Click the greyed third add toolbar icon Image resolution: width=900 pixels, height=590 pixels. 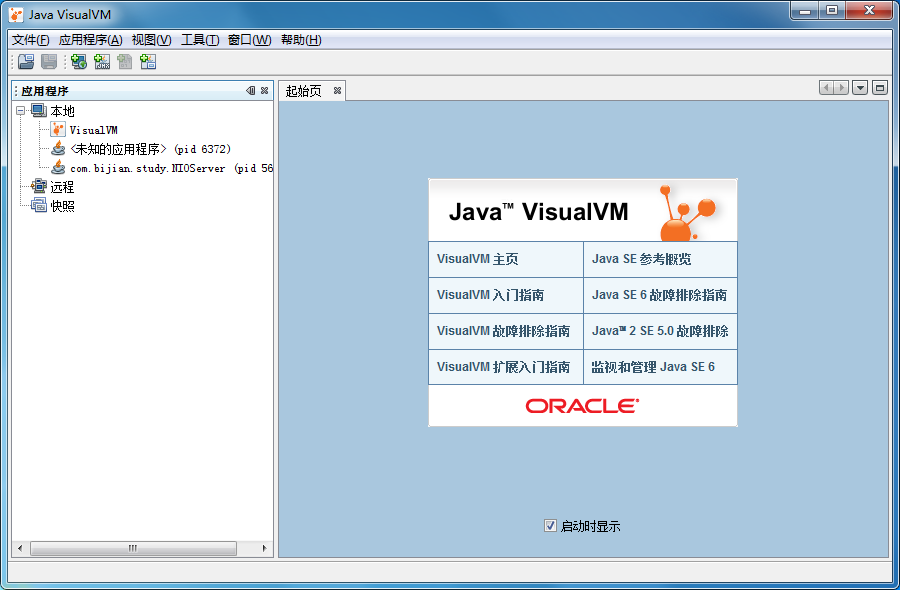pos(125,61)
